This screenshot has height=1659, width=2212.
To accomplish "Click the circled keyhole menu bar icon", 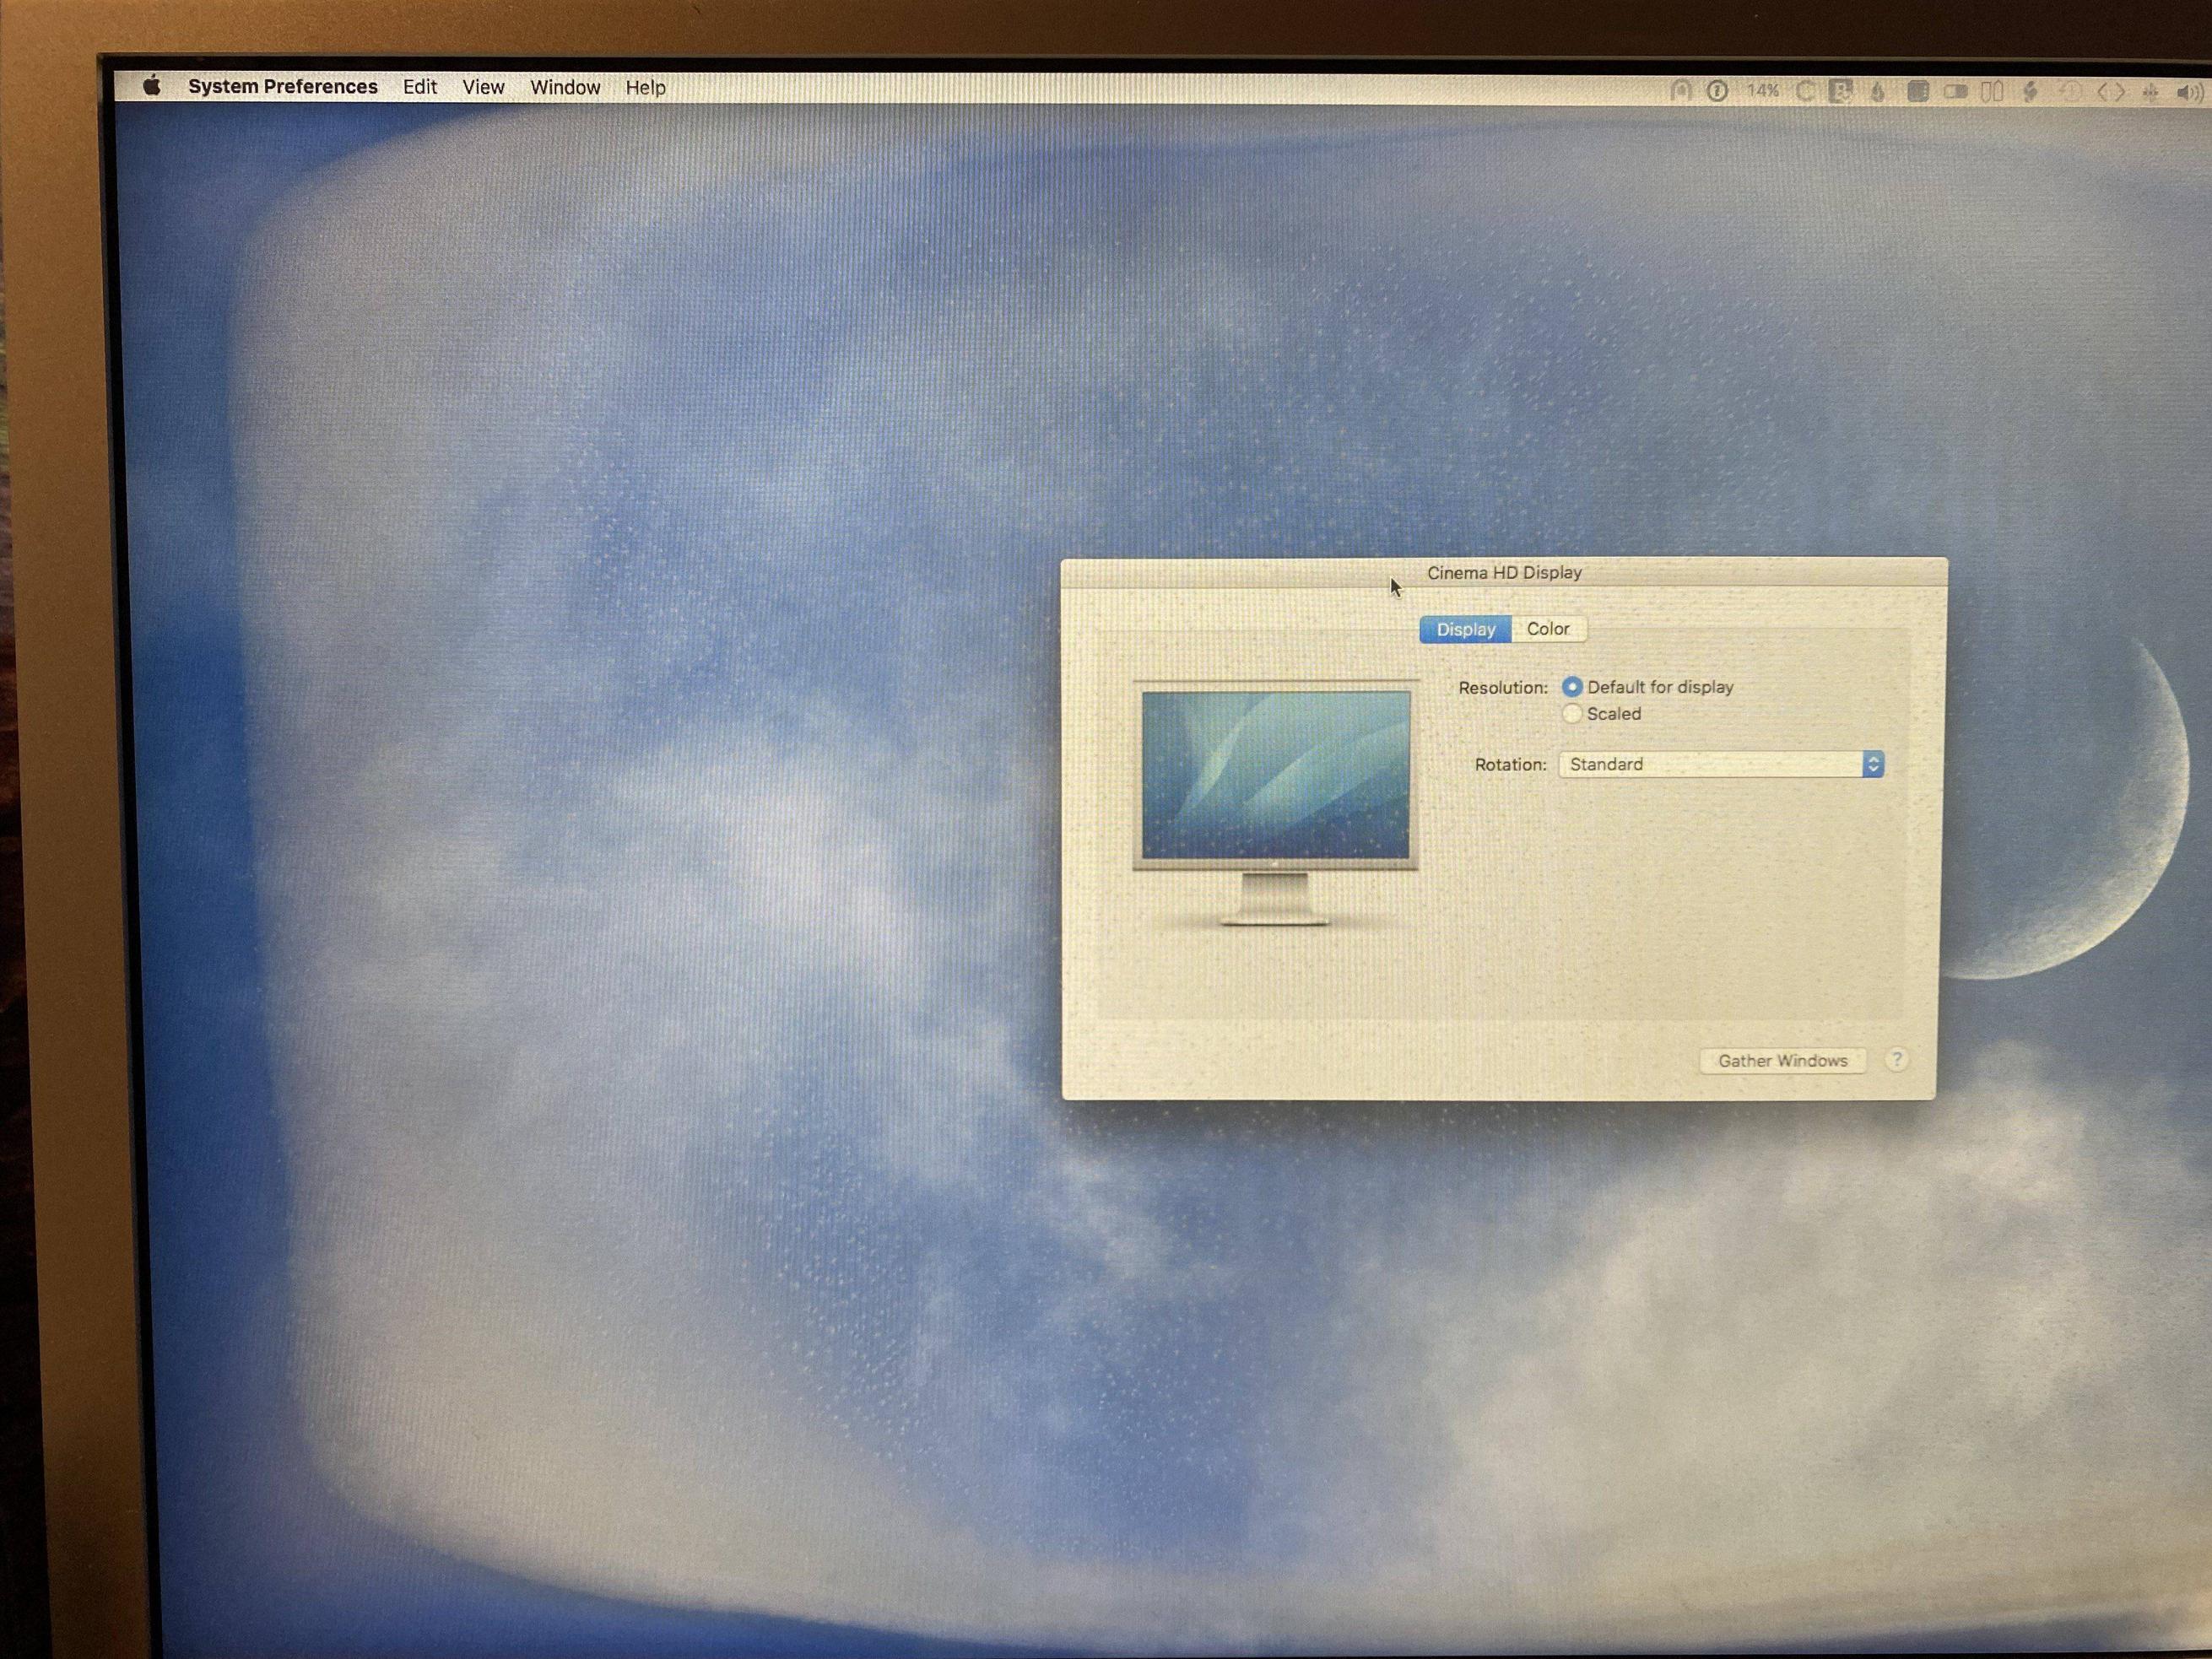I will tap(1717, 91).
